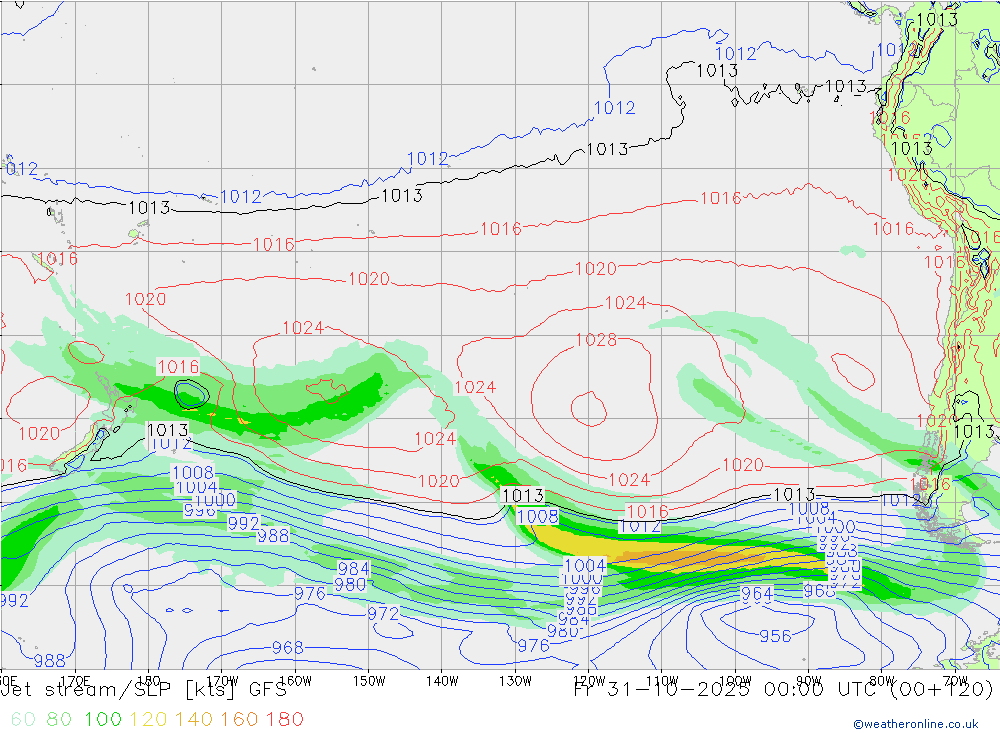Click the 100W longitude axis label

[x=735, y=680]
